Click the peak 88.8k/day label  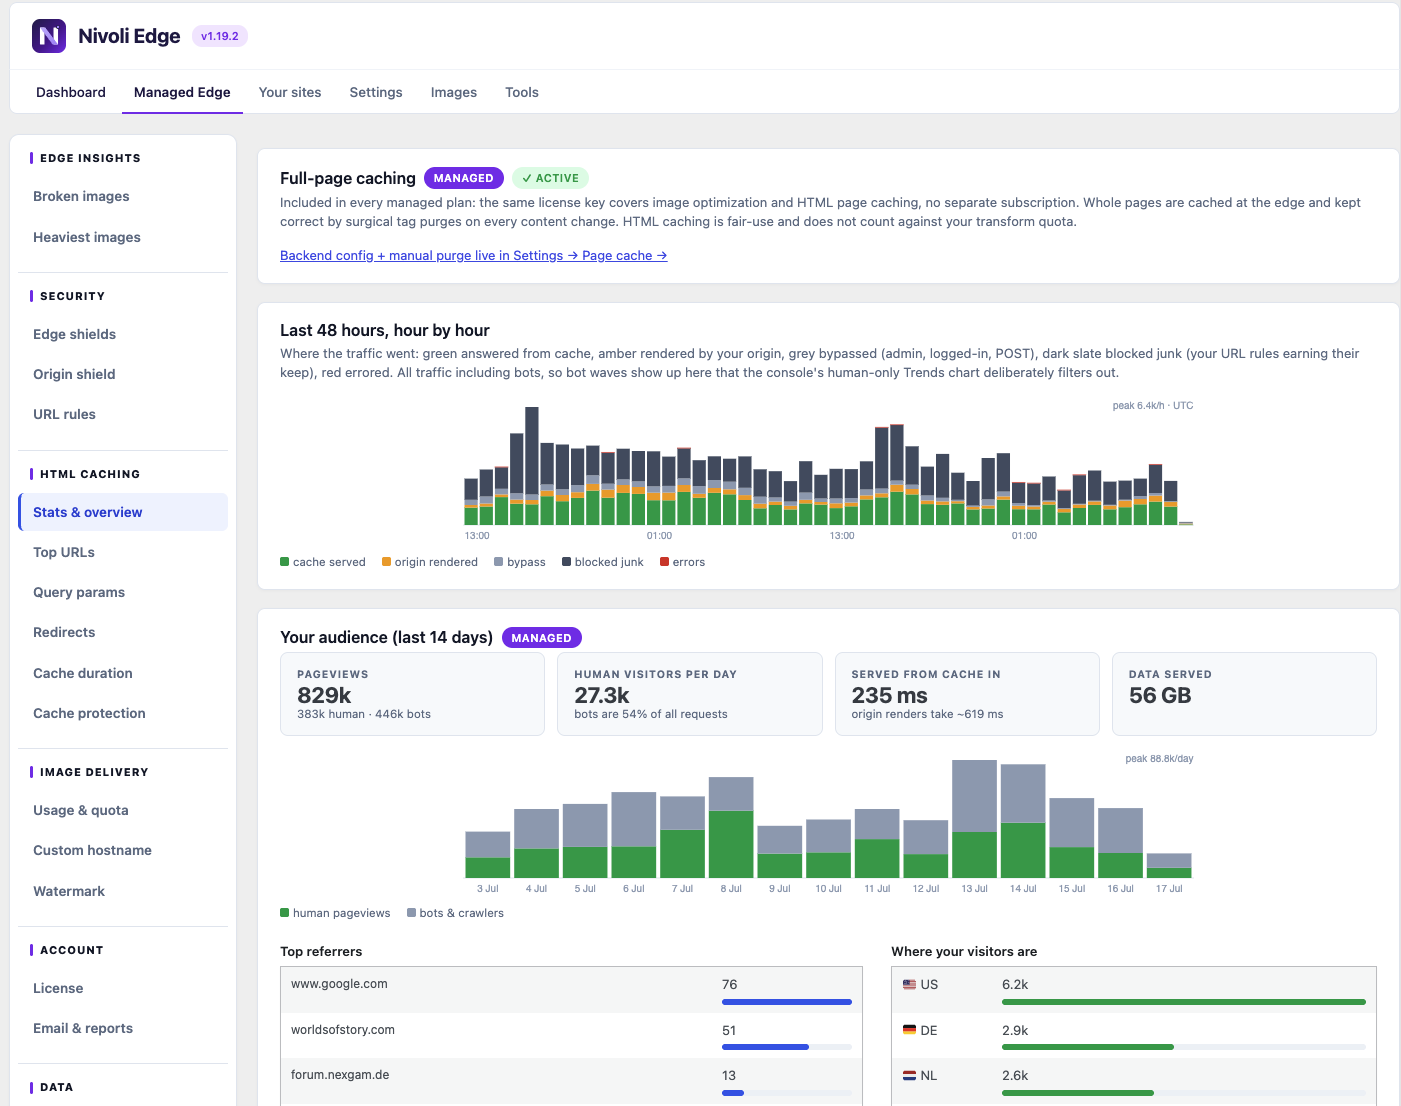click(x=1159, y=759)
